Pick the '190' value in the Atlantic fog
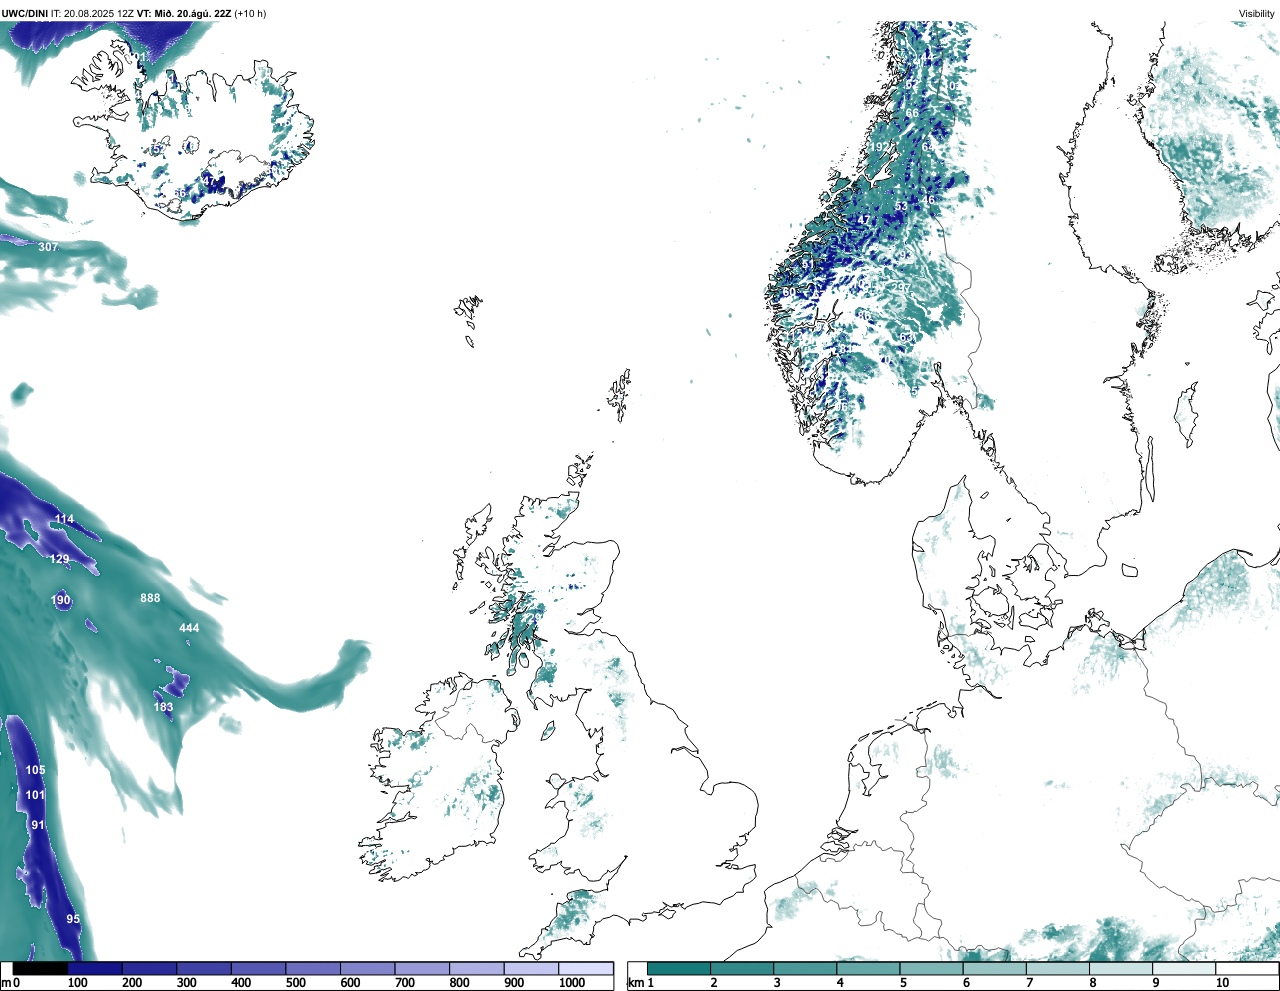The width and height of the screenshot is (1280, 991). 61,601
